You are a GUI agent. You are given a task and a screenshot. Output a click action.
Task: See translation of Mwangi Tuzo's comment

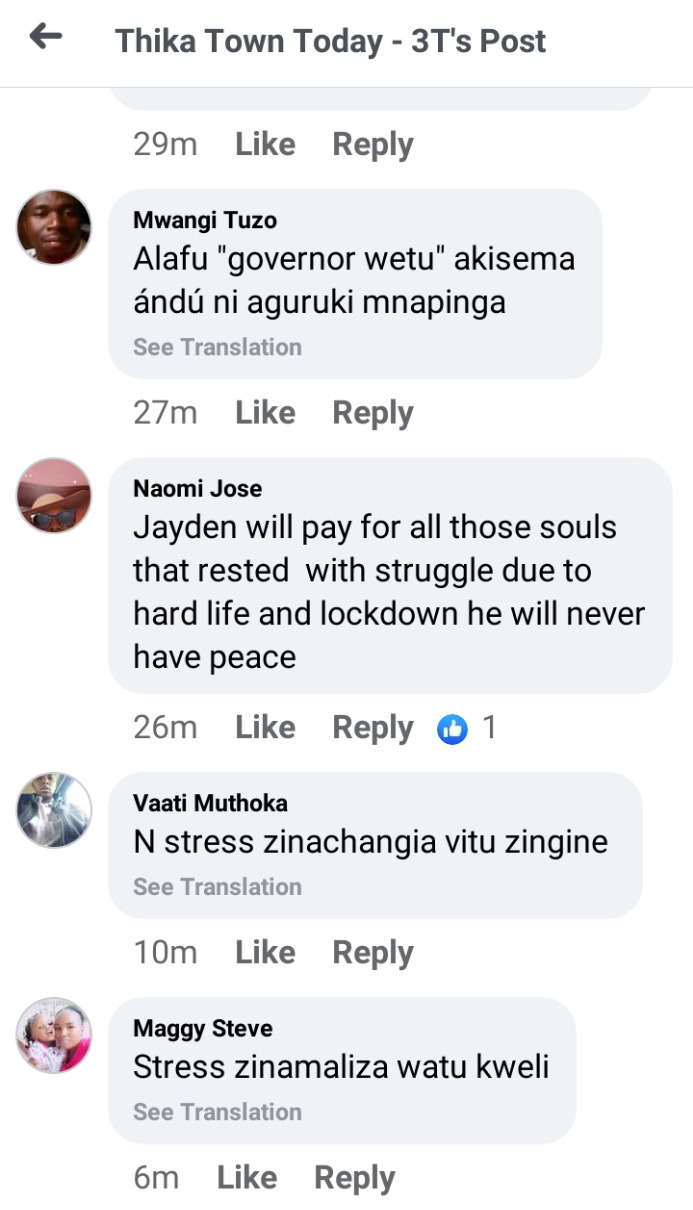click(217, 347)
